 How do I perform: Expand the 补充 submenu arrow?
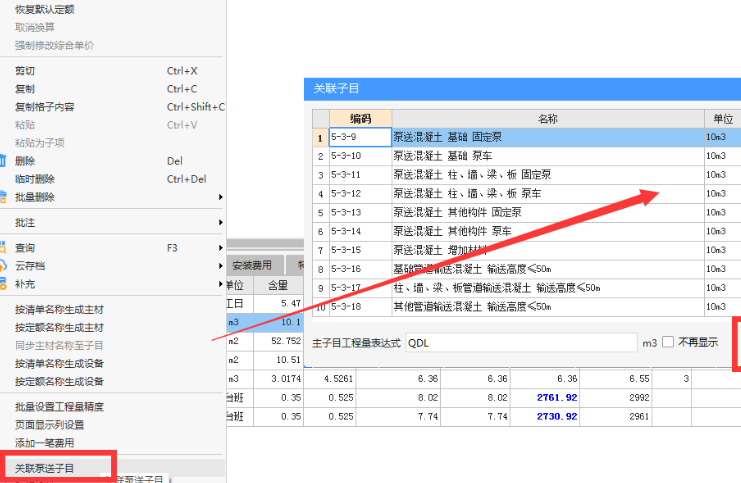[x=220, y=284]
